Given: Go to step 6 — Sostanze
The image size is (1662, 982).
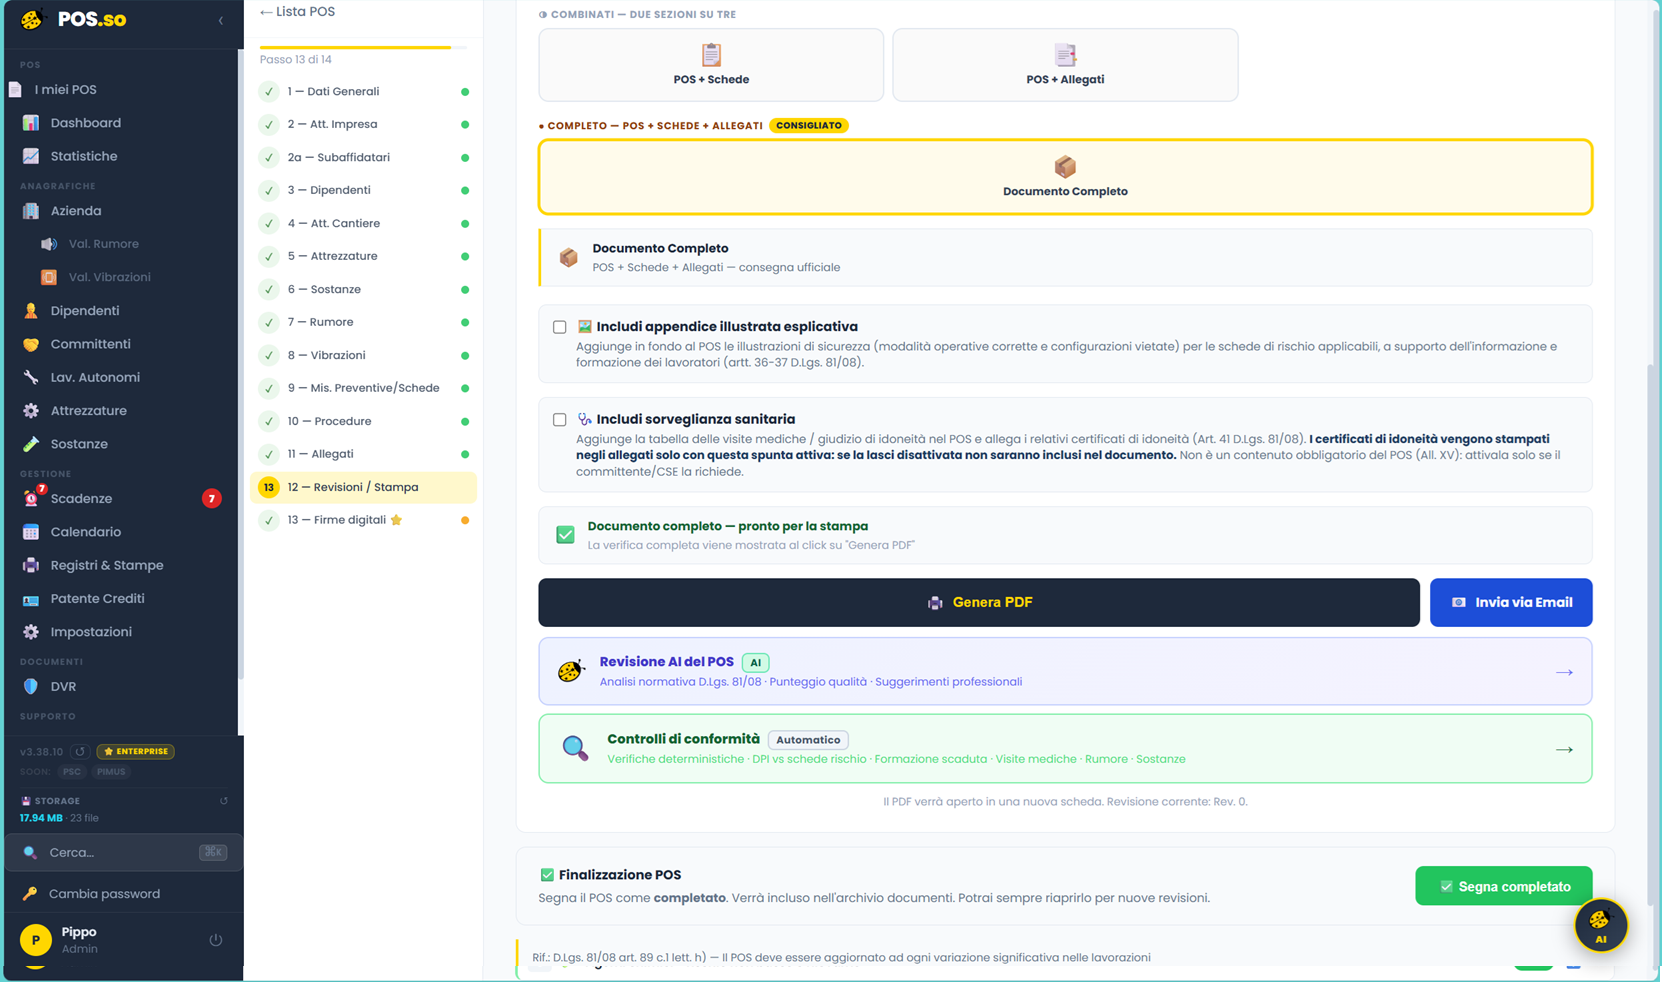Looking at the screenshot, I should click(364, 289).
